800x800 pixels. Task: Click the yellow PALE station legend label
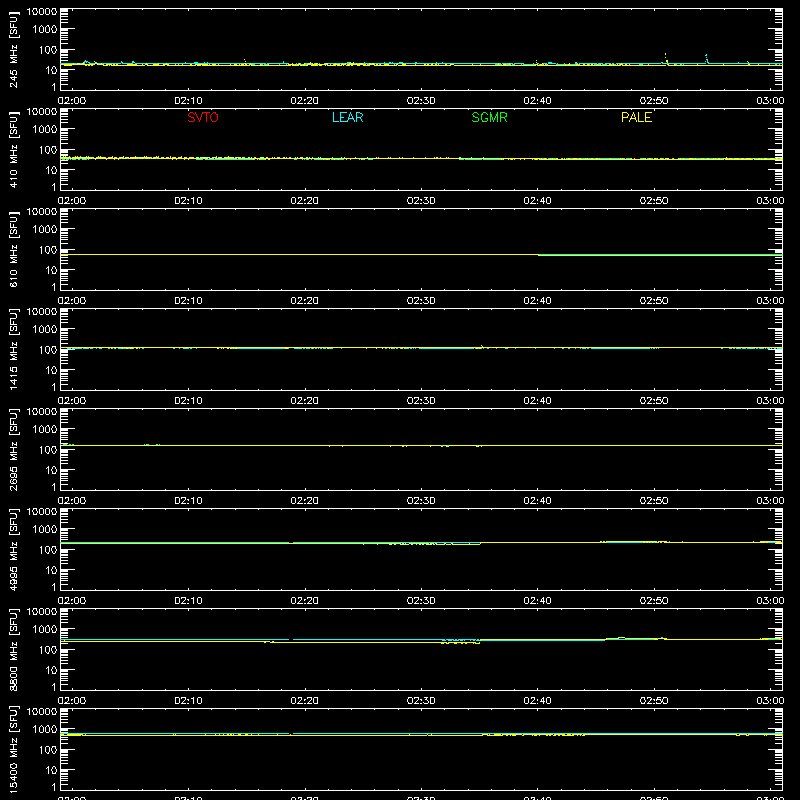(636, 117)
